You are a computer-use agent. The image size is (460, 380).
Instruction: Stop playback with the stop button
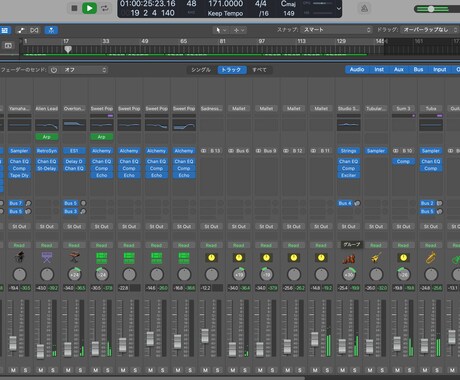(74, 8)
